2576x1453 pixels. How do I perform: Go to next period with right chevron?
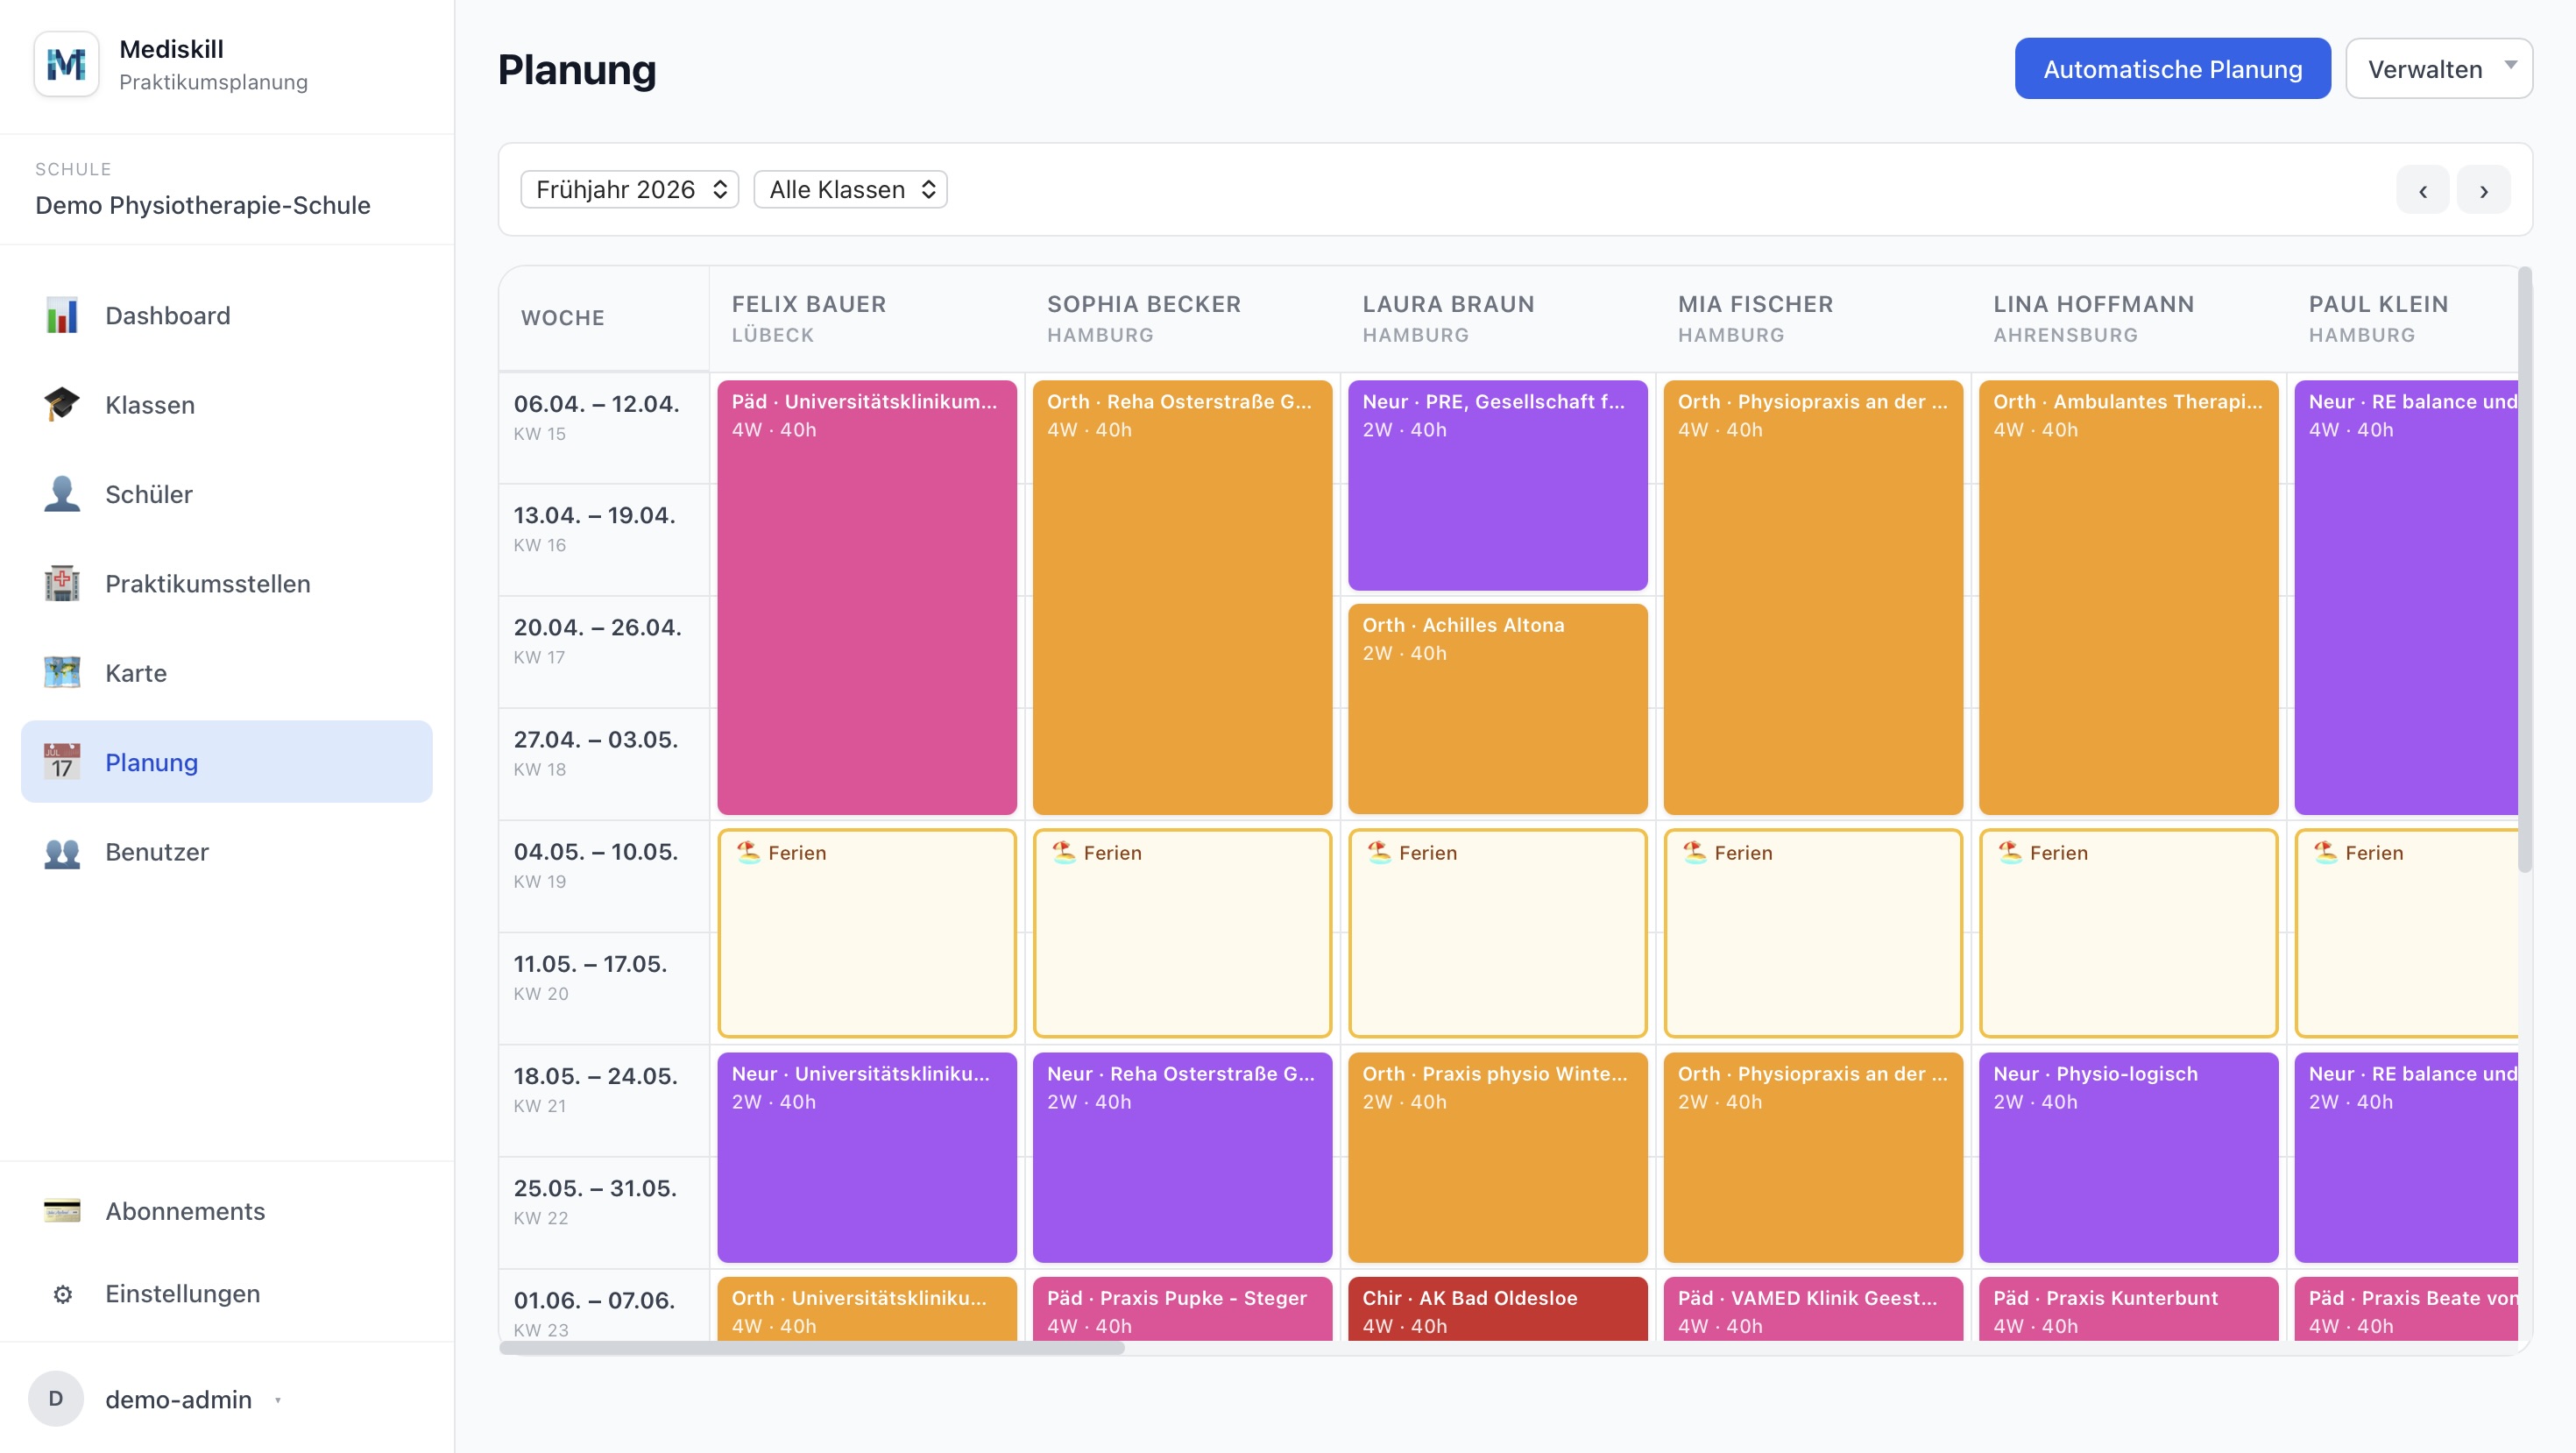tap(2483, 190)
